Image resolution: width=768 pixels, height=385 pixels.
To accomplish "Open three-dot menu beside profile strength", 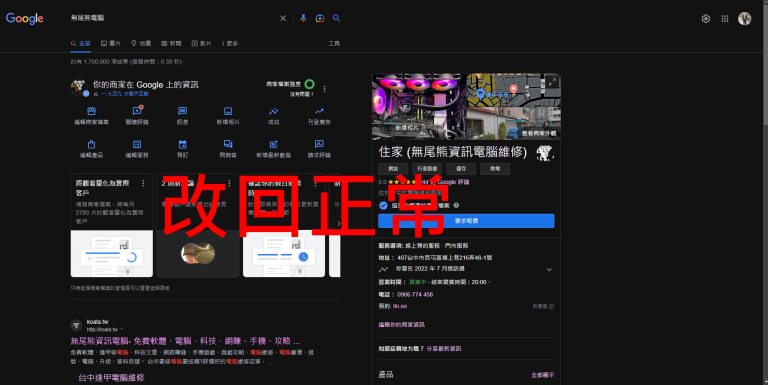I will [x=324, y=89].
